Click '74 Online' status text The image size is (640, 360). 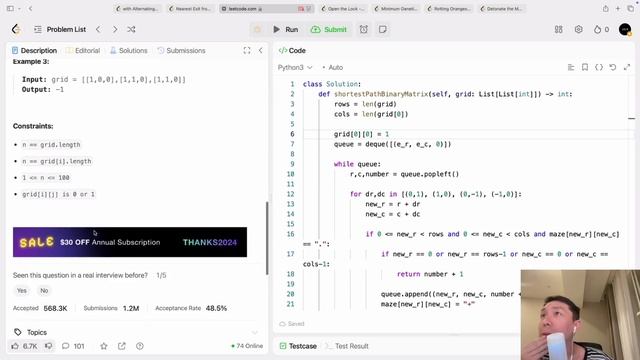click(247, 346)
